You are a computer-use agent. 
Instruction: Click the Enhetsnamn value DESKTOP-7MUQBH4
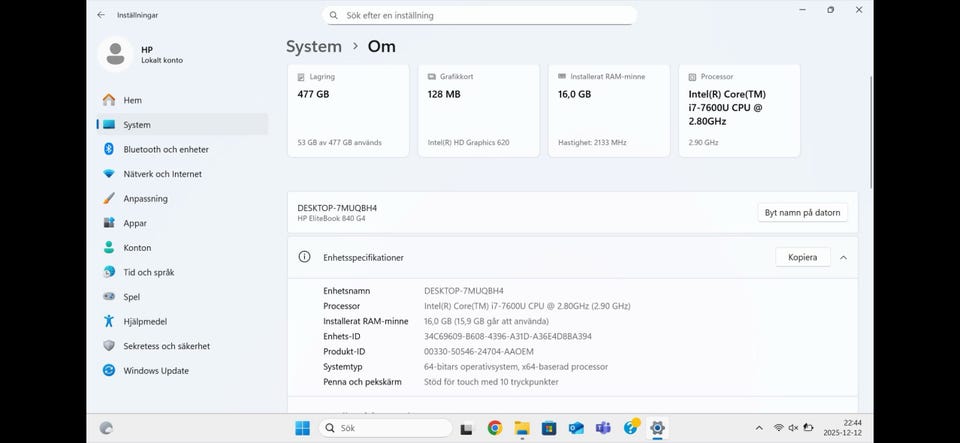[463, 291]
